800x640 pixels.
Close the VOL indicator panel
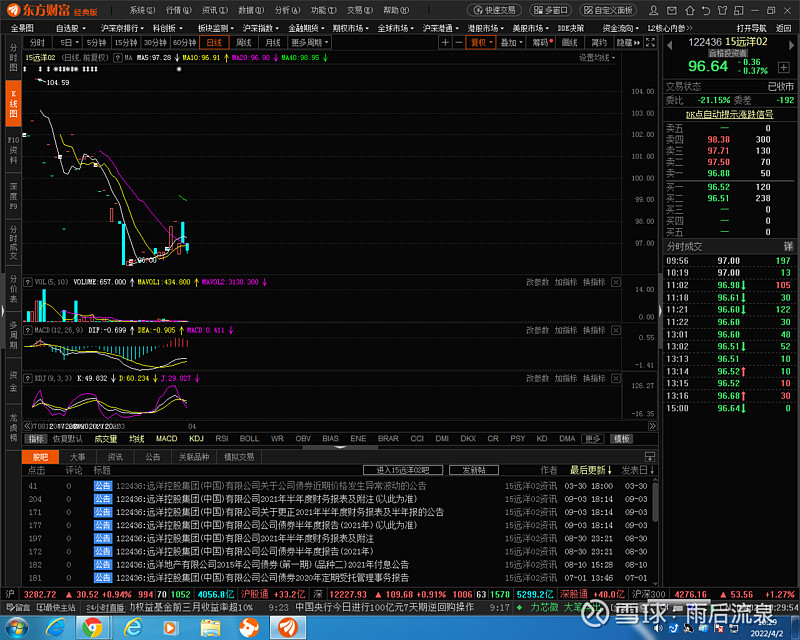click(x=616, y=282)
